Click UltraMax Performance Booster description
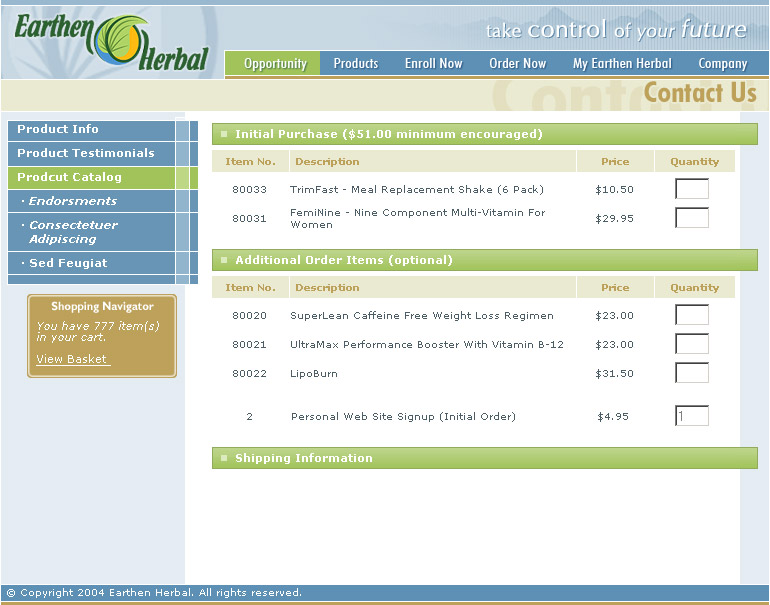The image size is (770, 605). click(x=427, y=344)
